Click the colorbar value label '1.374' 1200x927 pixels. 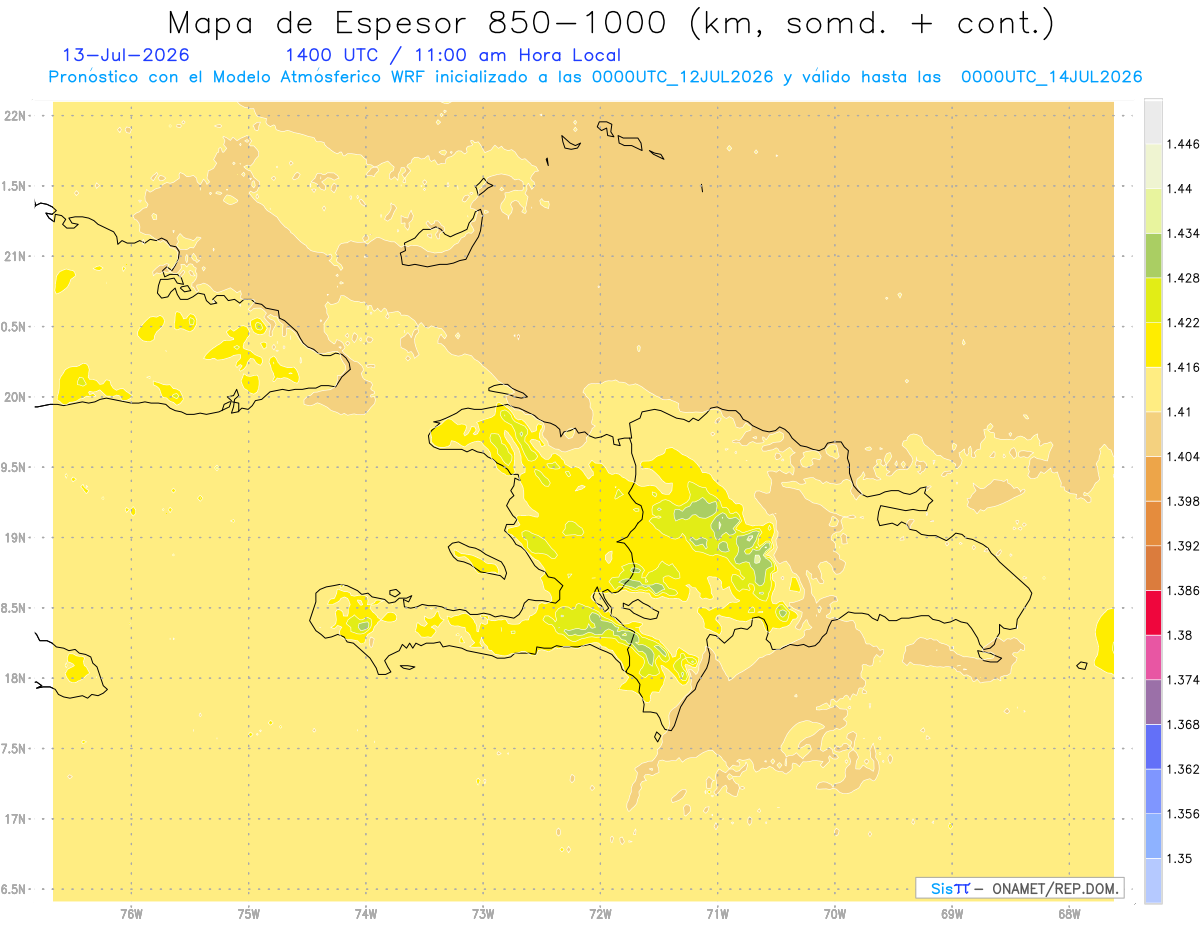[1183, 680]
